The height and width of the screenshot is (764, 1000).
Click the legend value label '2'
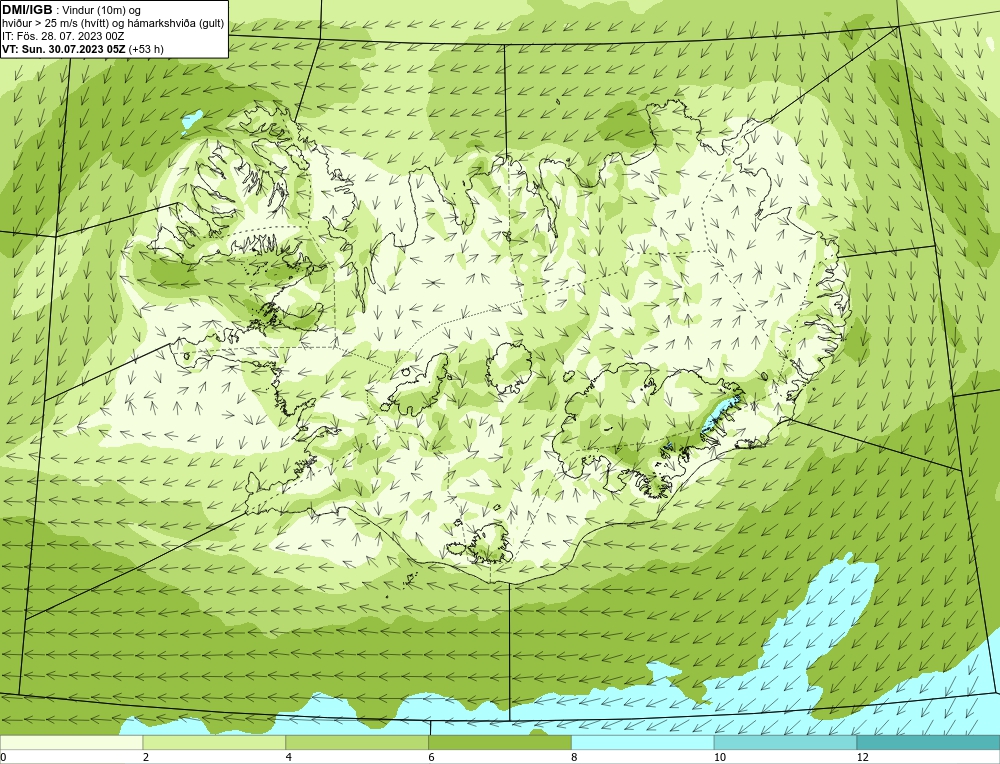(146, 757)
